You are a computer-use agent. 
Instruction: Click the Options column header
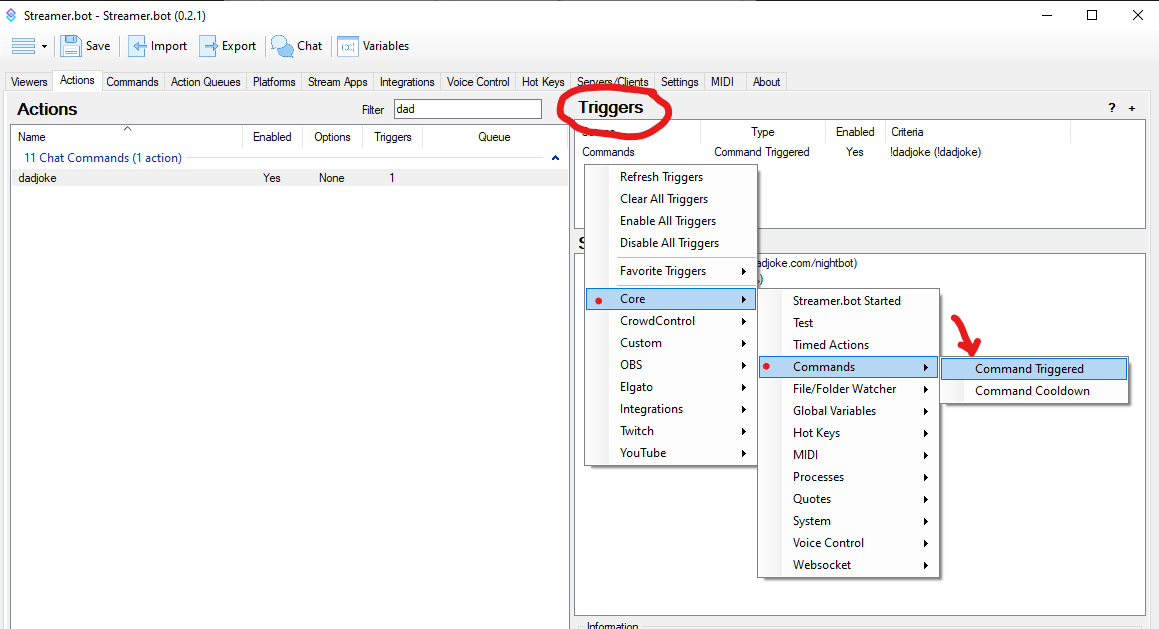pos(332,137)
